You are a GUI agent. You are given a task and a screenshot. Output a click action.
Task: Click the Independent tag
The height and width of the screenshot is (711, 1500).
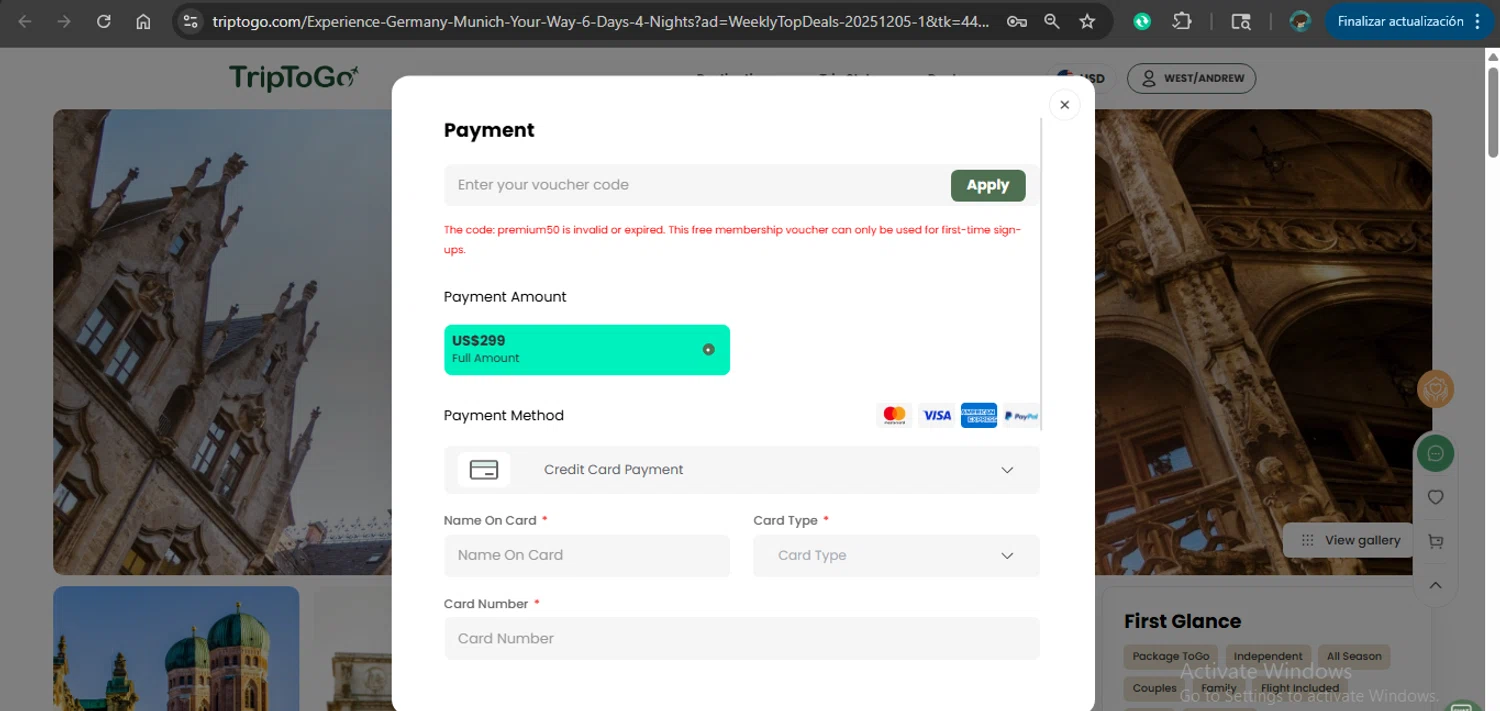(1268, 657)
